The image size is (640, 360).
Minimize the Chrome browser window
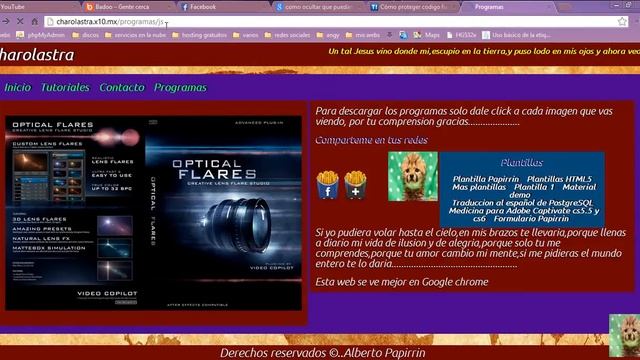[617, 5]
